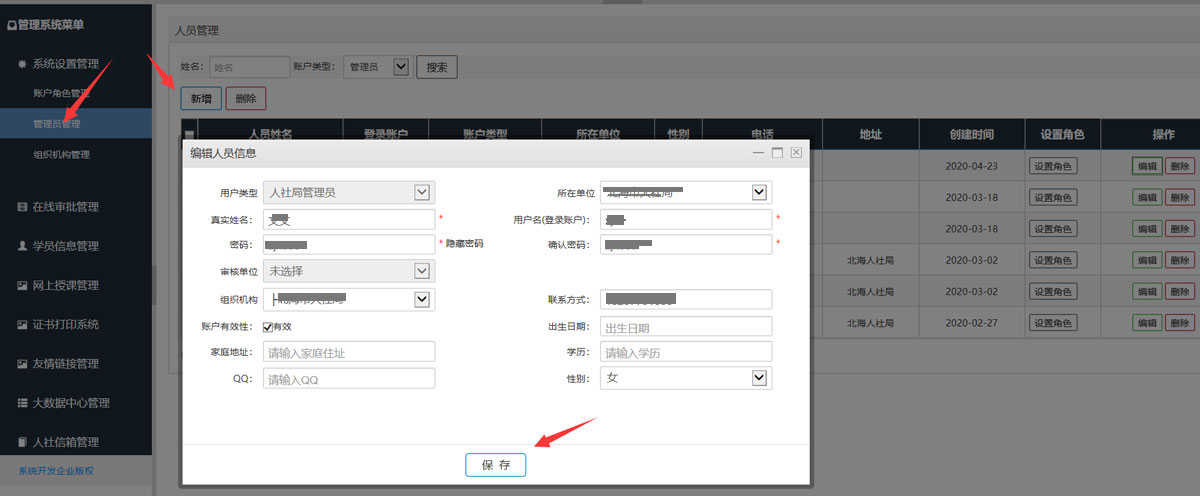Click the person icon for 学员信息管理
This screenshot has height=496, width=1200.
click(x=22, y=246)
